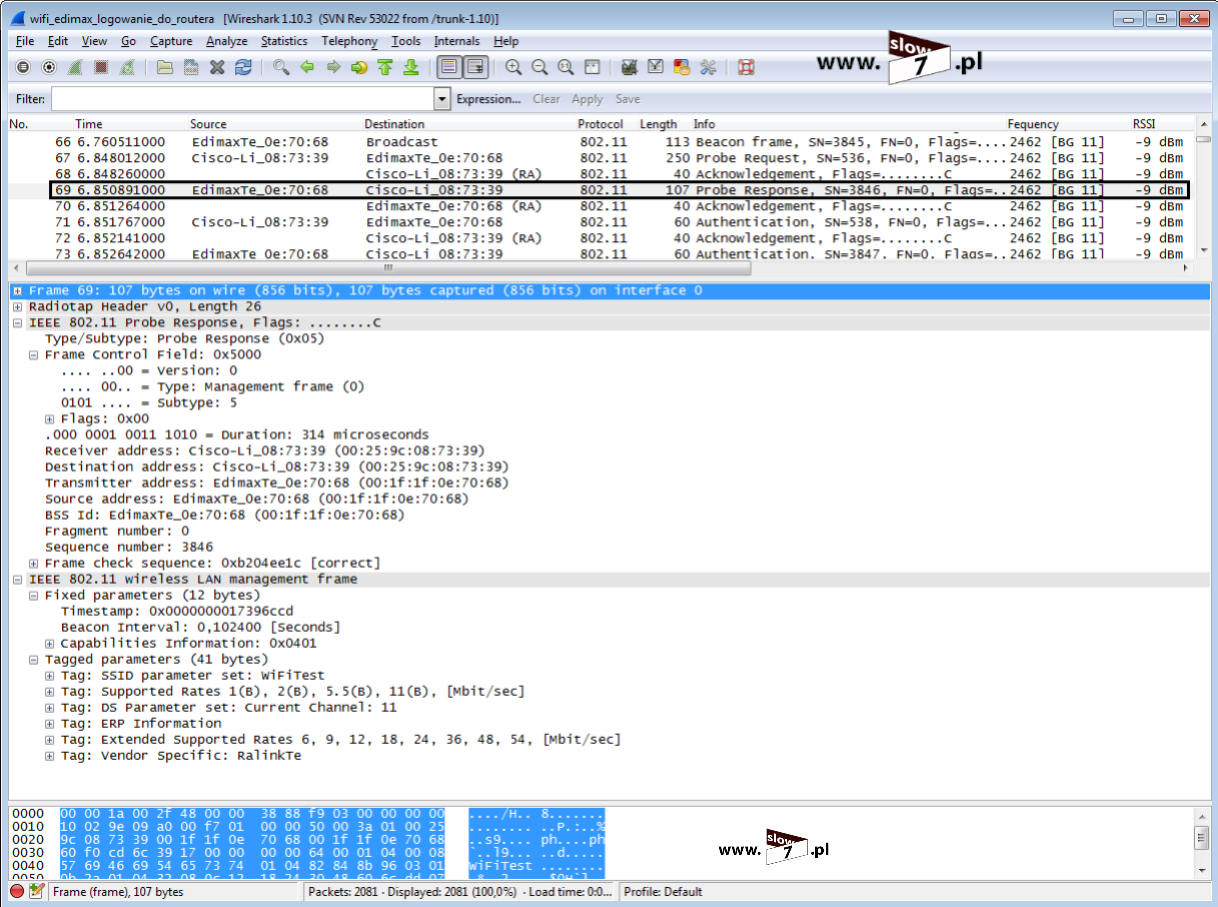Save this capture file icon

coord(191,67)
